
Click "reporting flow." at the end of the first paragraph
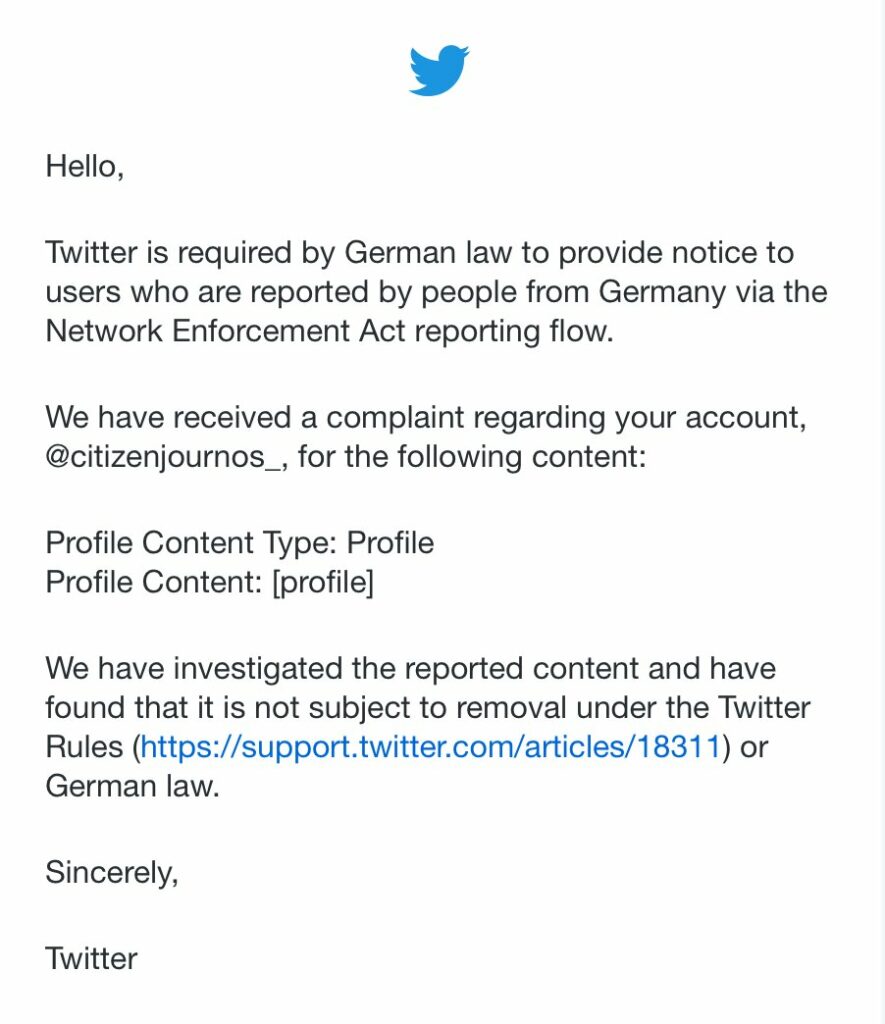point(515,330)
